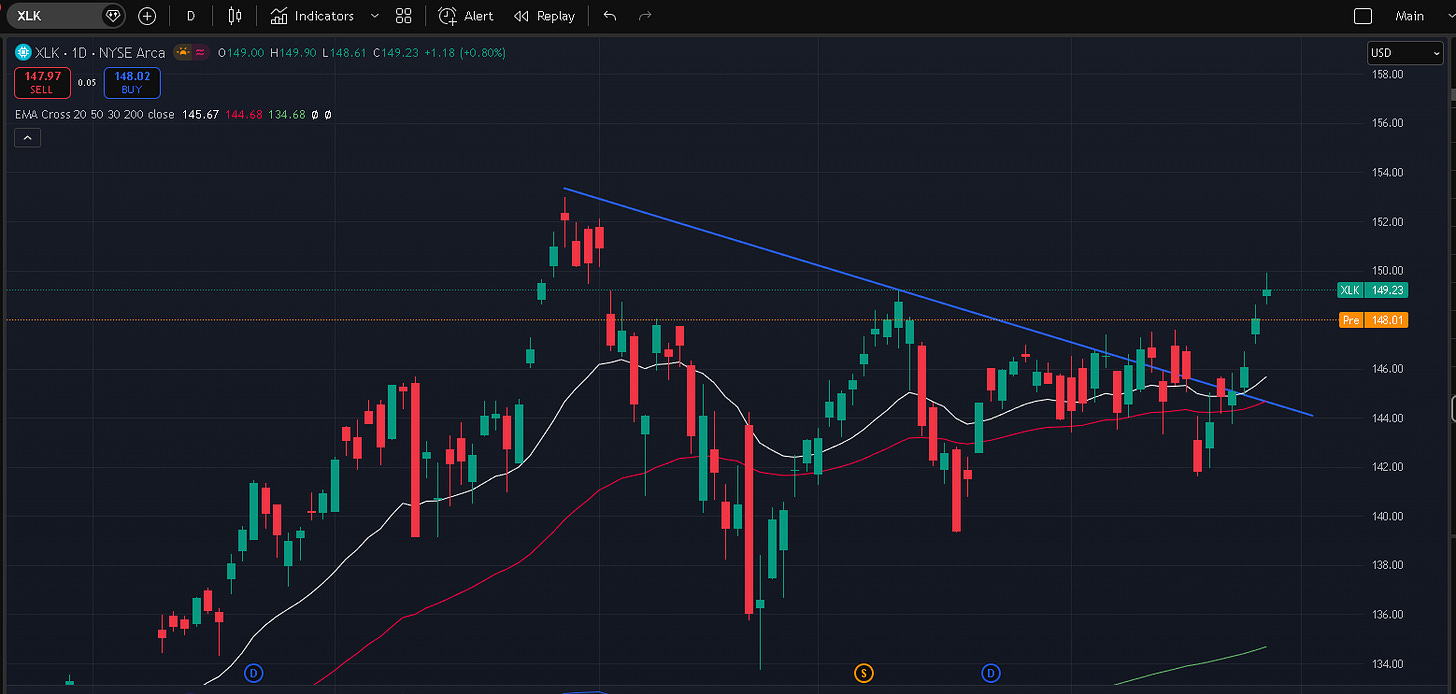This screenshot has height=694, width=1456.
Task: Click the red EMA value 144.68
Action: pyautogui.click(x=245, y=115)
